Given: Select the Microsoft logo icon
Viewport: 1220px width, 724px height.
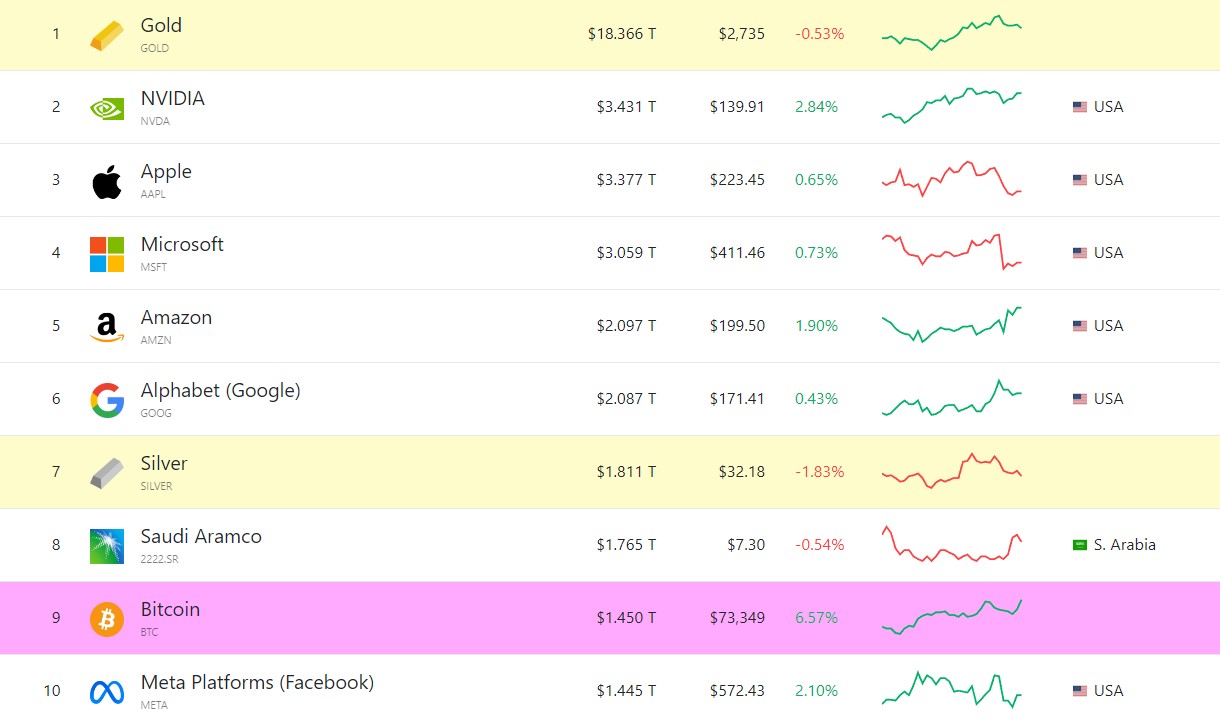Looking at the screenshot, I should pyautogui.click(x=106, y=253).
